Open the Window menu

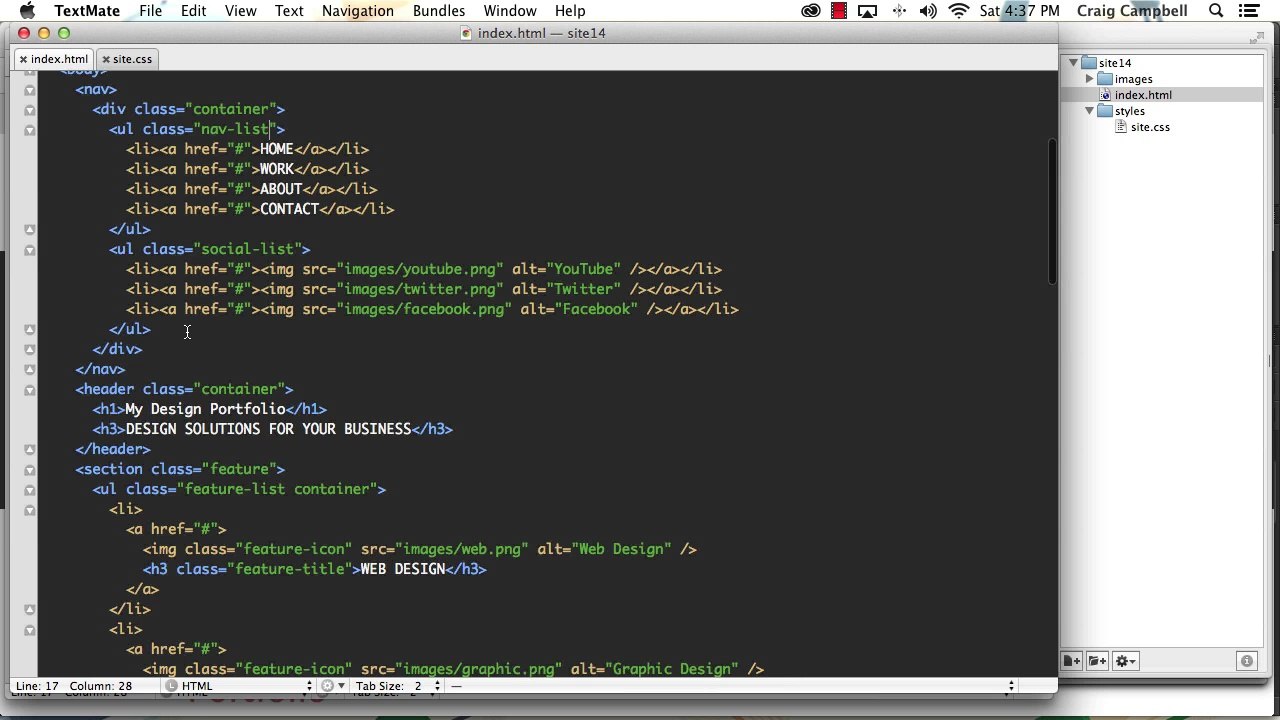click(x=510, y=11)
